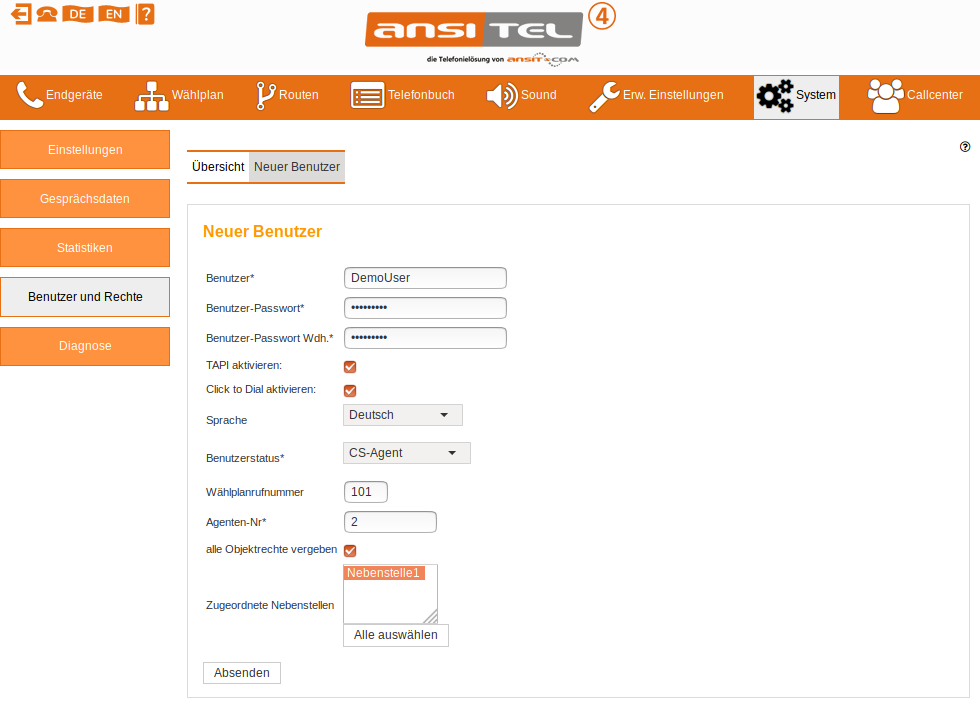Click the orange telephone icon at top

pos(46,14)
